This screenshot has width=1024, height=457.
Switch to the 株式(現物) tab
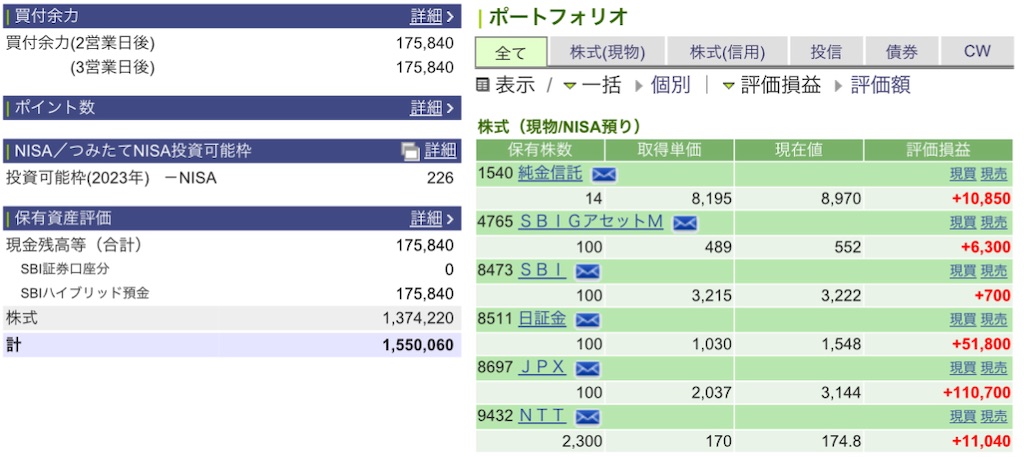click(607, 52)
